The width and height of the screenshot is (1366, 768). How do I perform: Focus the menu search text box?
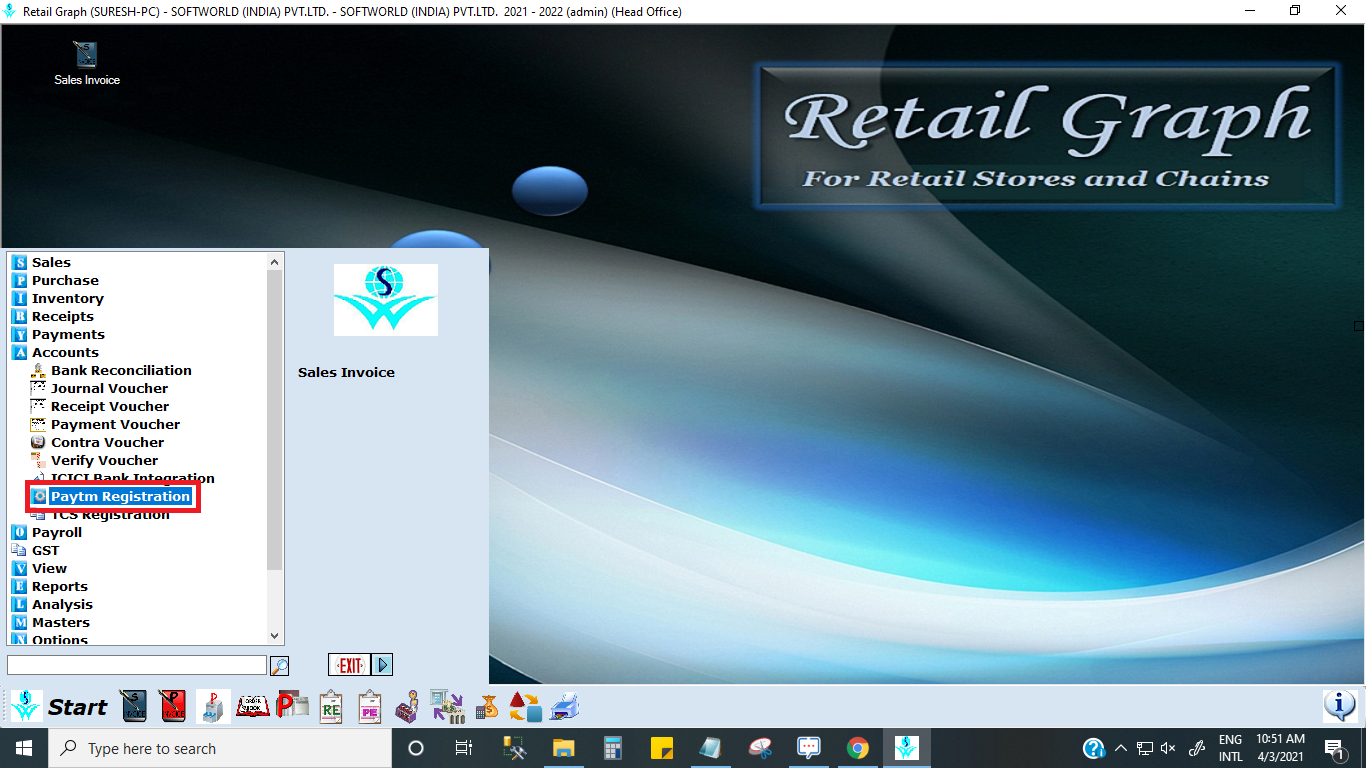point(137,665)
